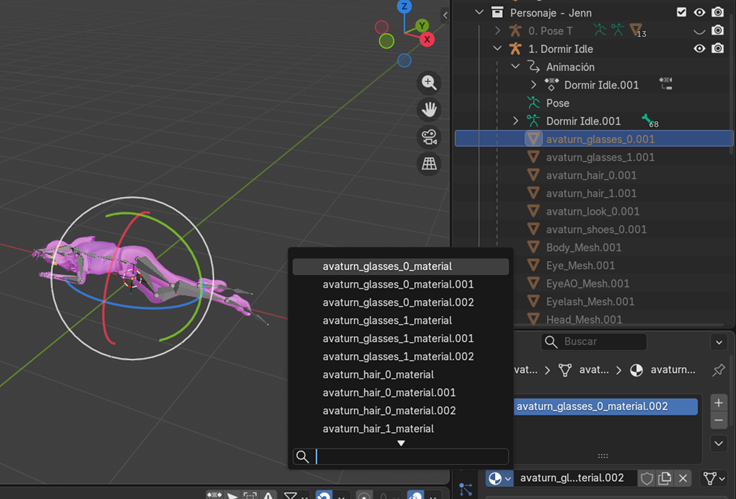Add a material slot with plus button
The width and height of the screenshot is (736, 499).
(x=718, y=402)
